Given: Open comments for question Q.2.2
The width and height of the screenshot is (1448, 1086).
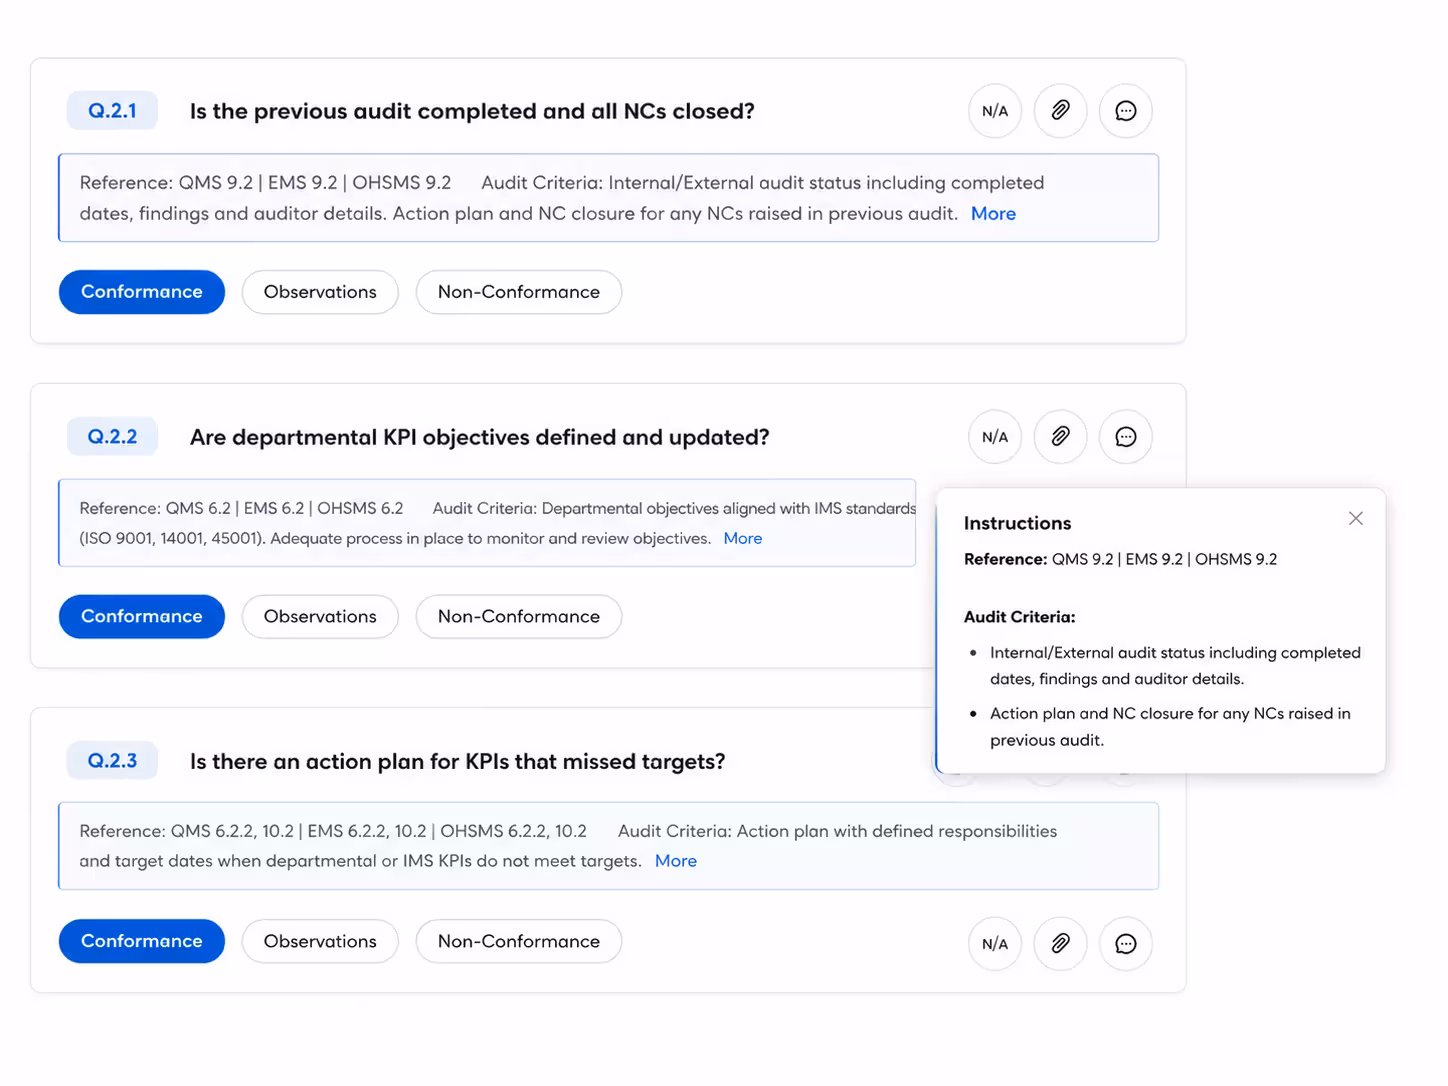Looking at the screenshot, I should (1126, 437).
